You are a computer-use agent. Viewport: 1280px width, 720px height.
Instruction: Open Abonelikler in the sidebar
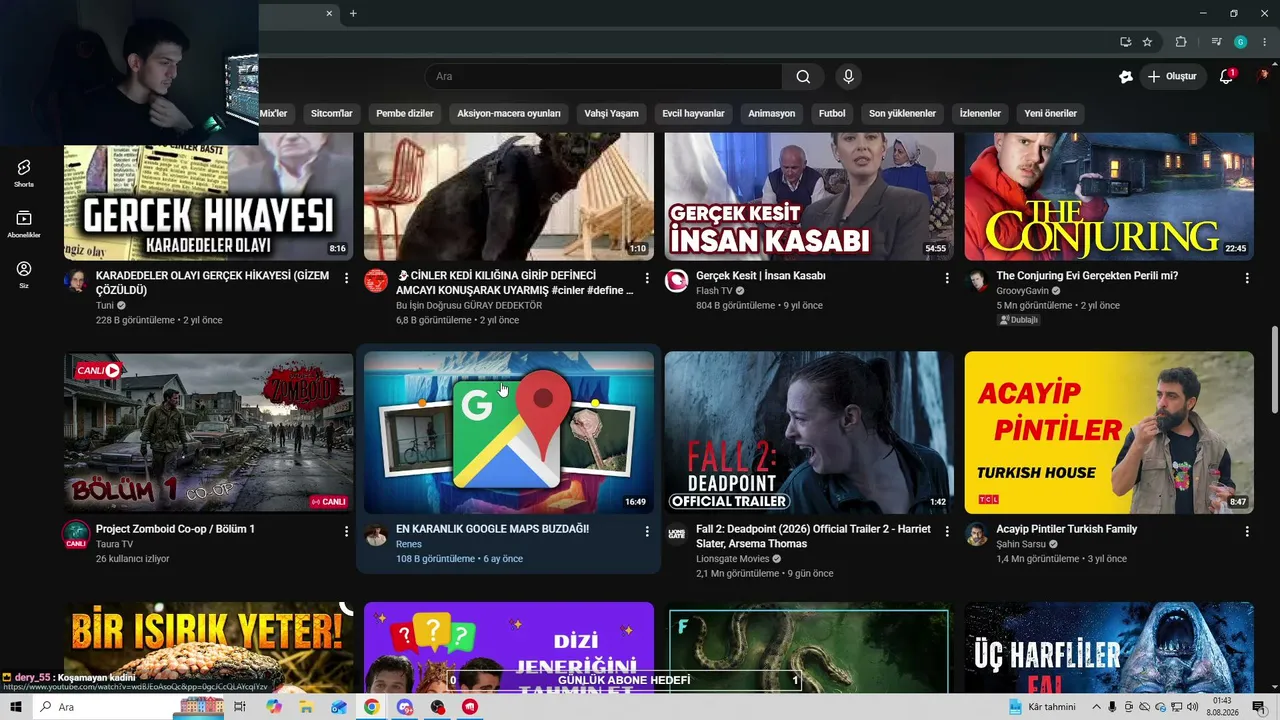[x=24, y=224]
